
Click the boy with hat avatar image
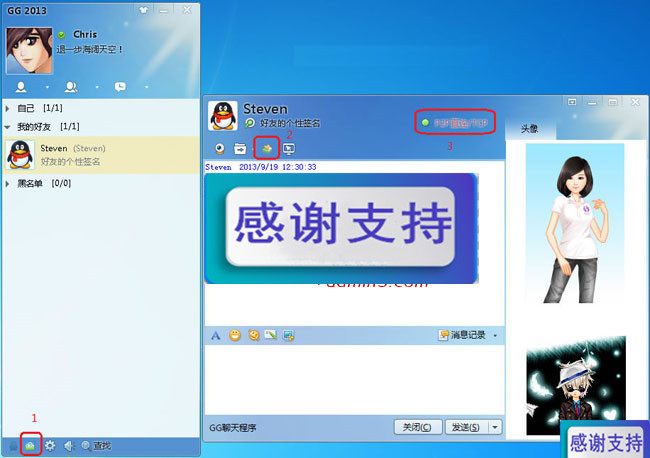point(576,385)
